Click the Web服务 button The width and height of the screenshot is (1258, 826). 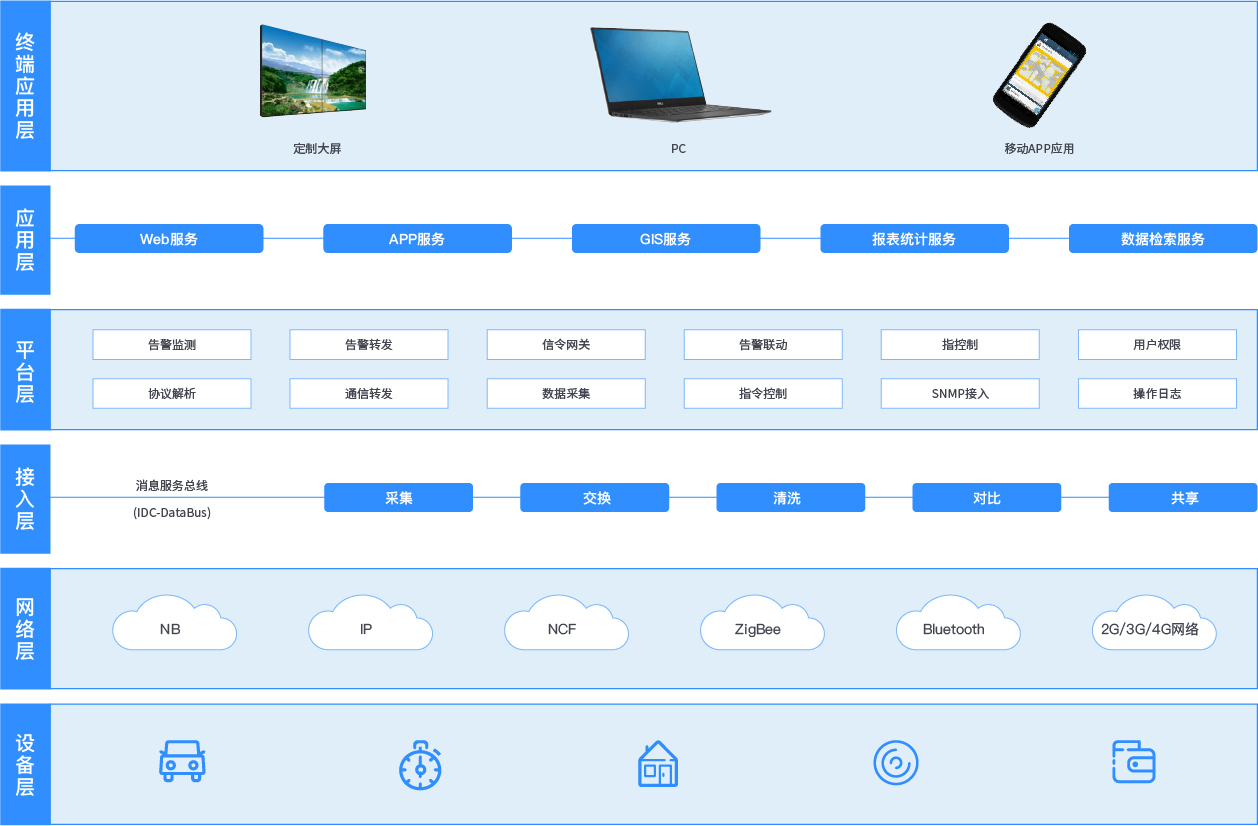[168, 238]
